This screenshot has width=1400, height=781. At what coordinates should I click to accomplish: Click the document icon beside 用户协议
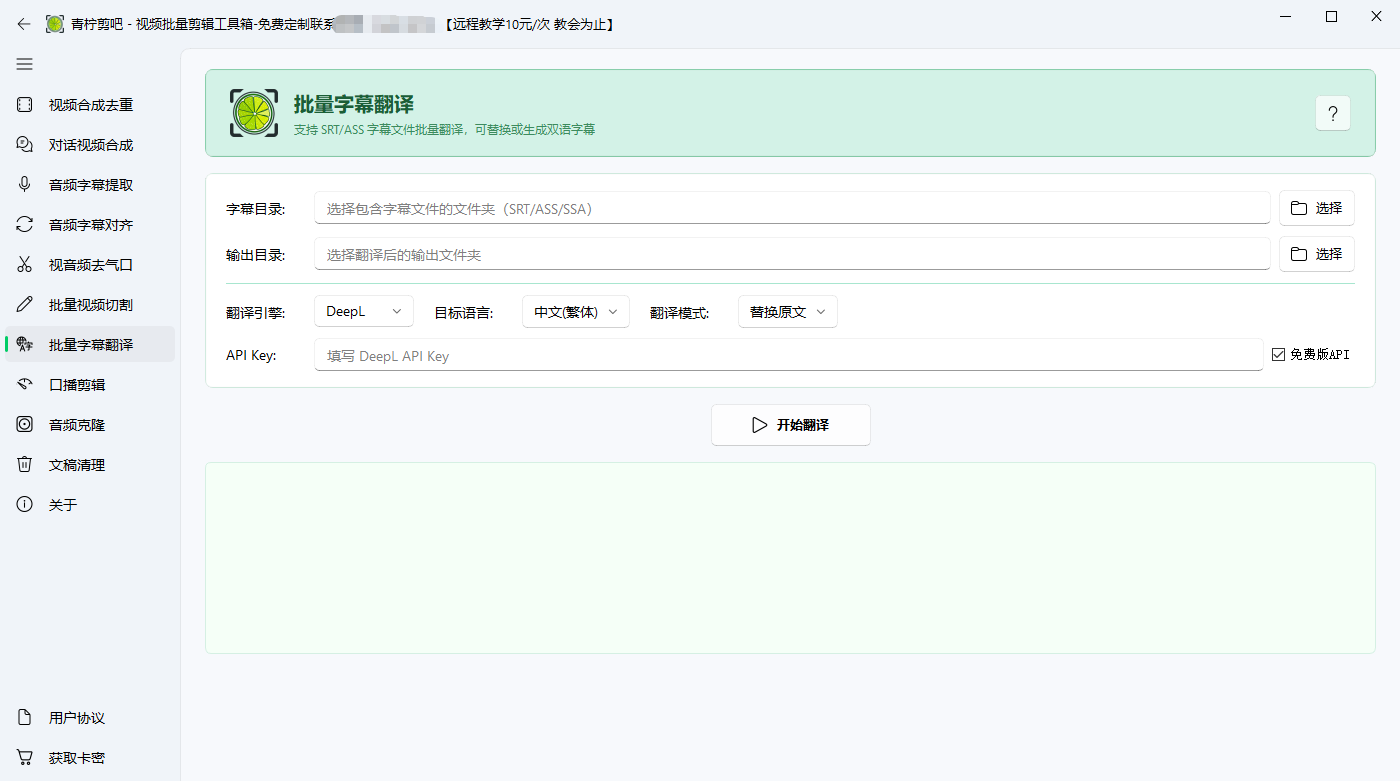[25, 717]
